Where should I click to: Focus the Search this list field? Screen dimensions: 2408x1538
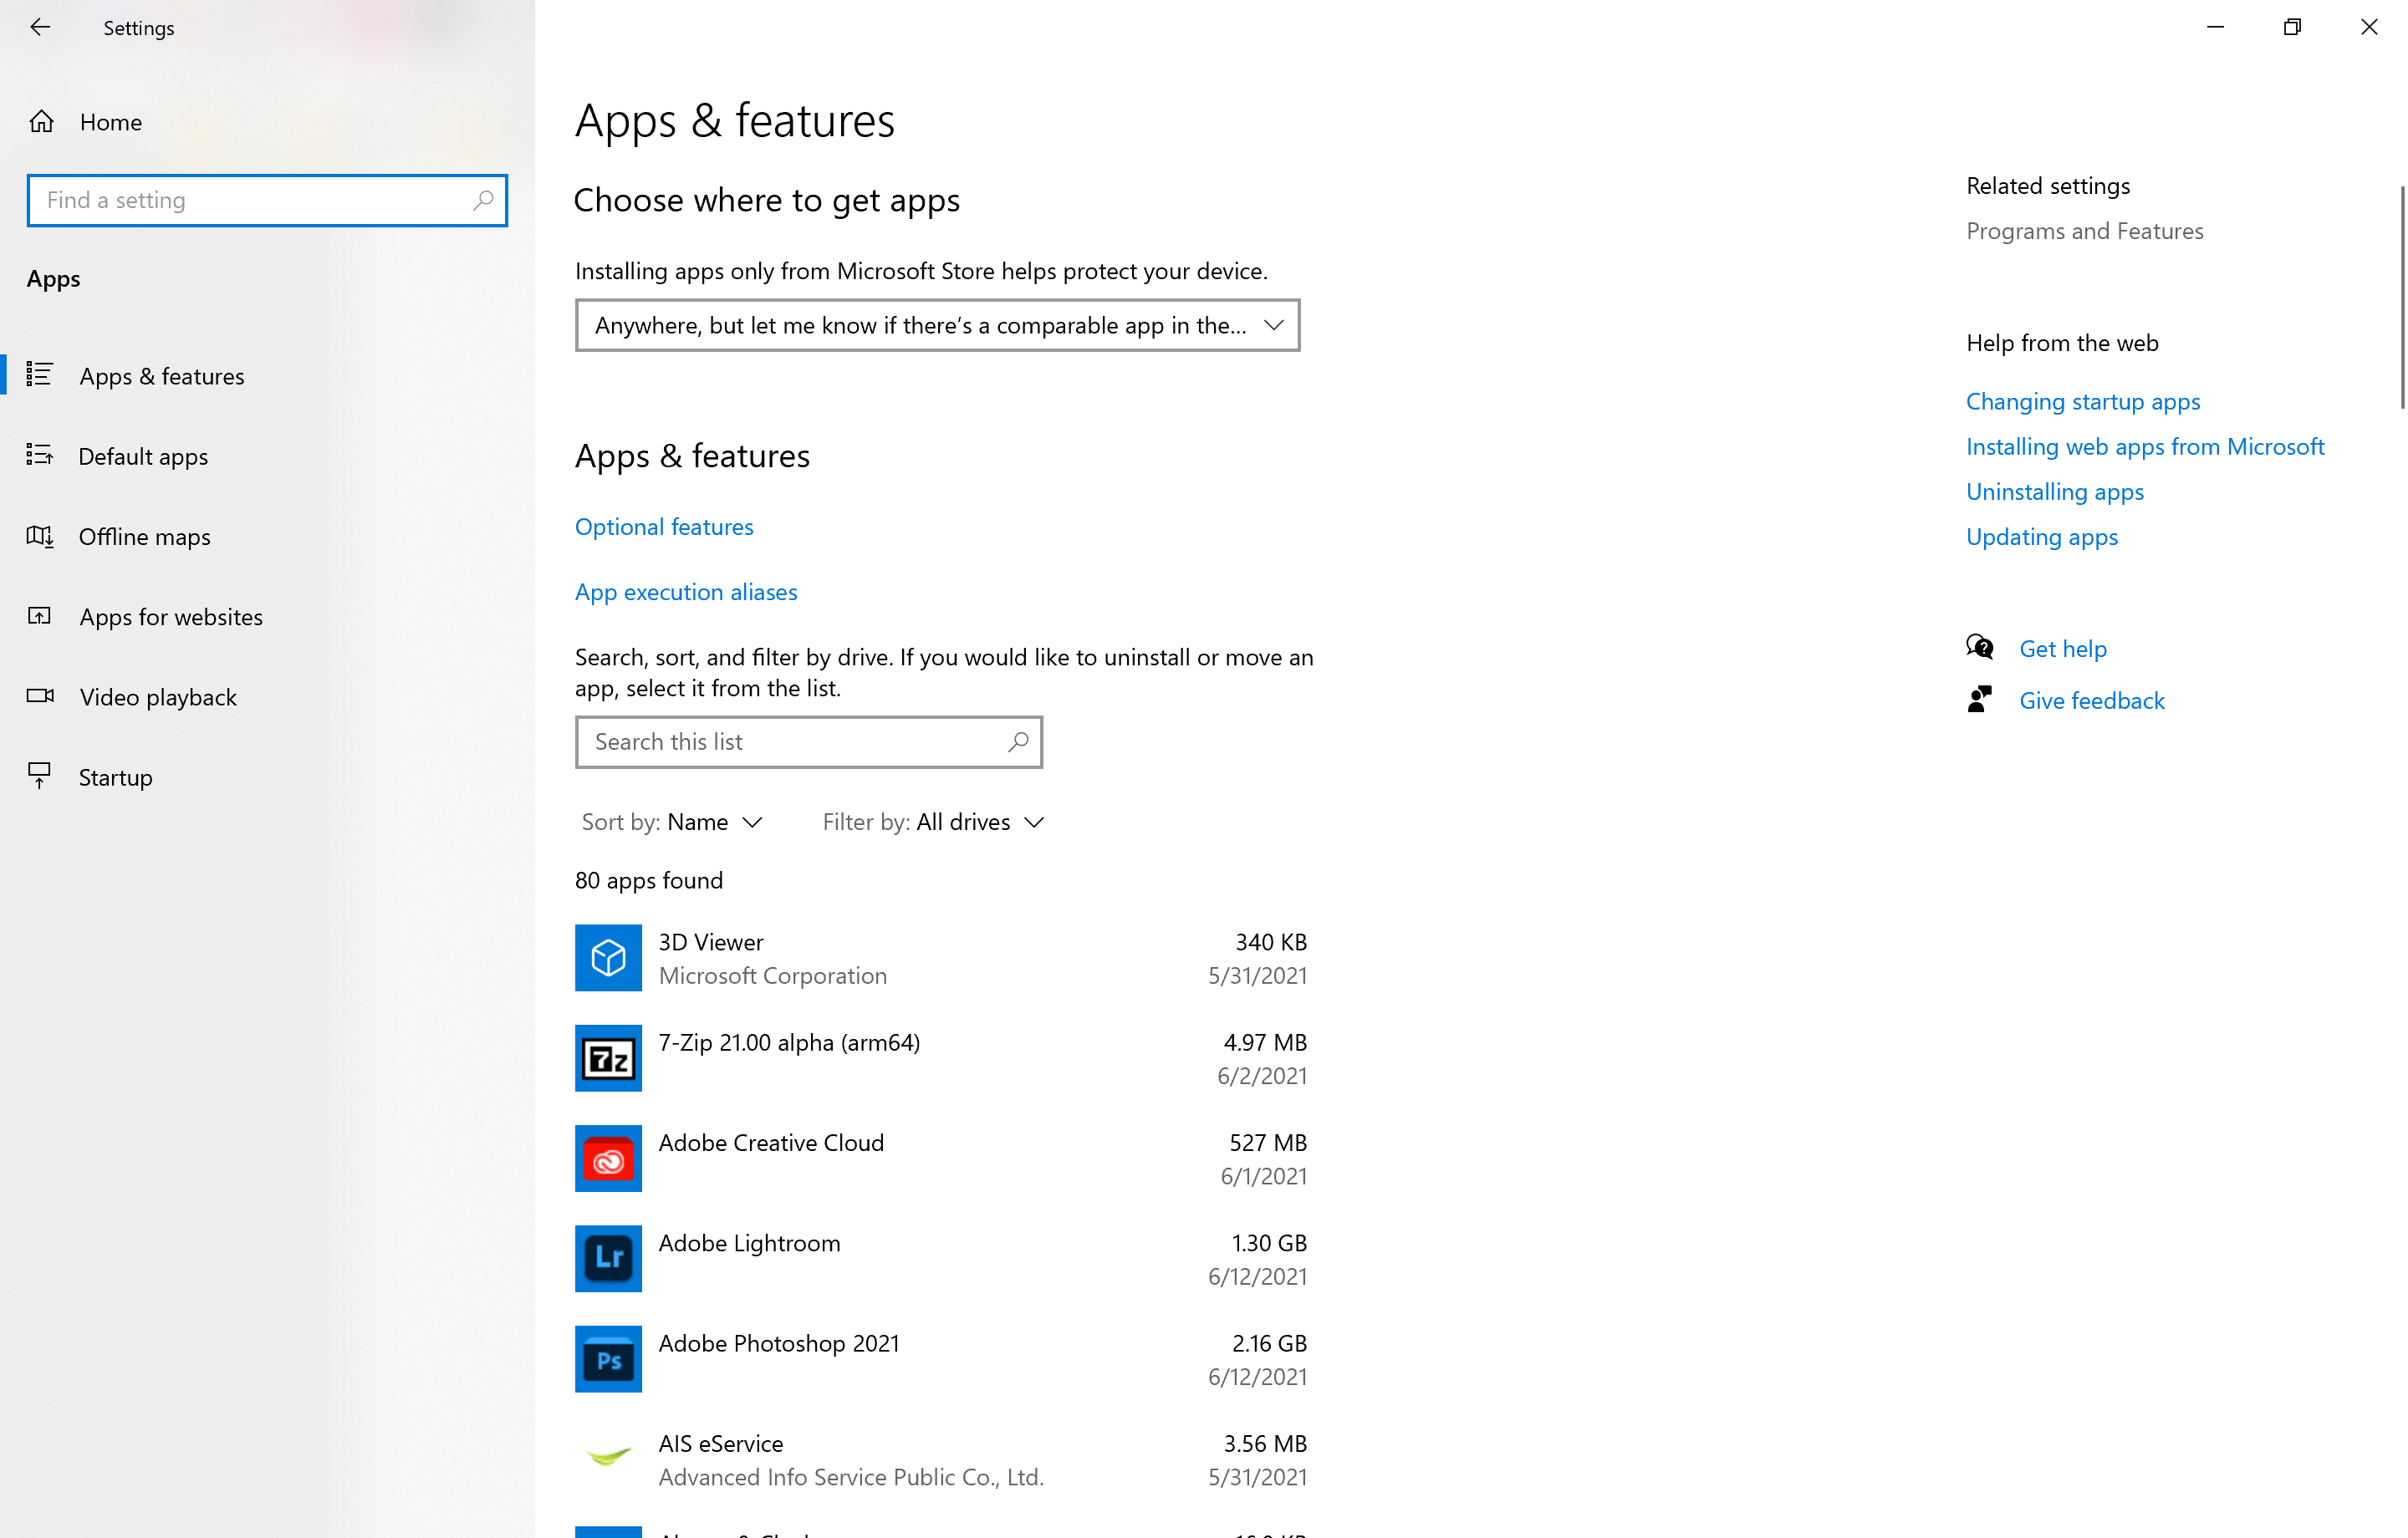808,742
